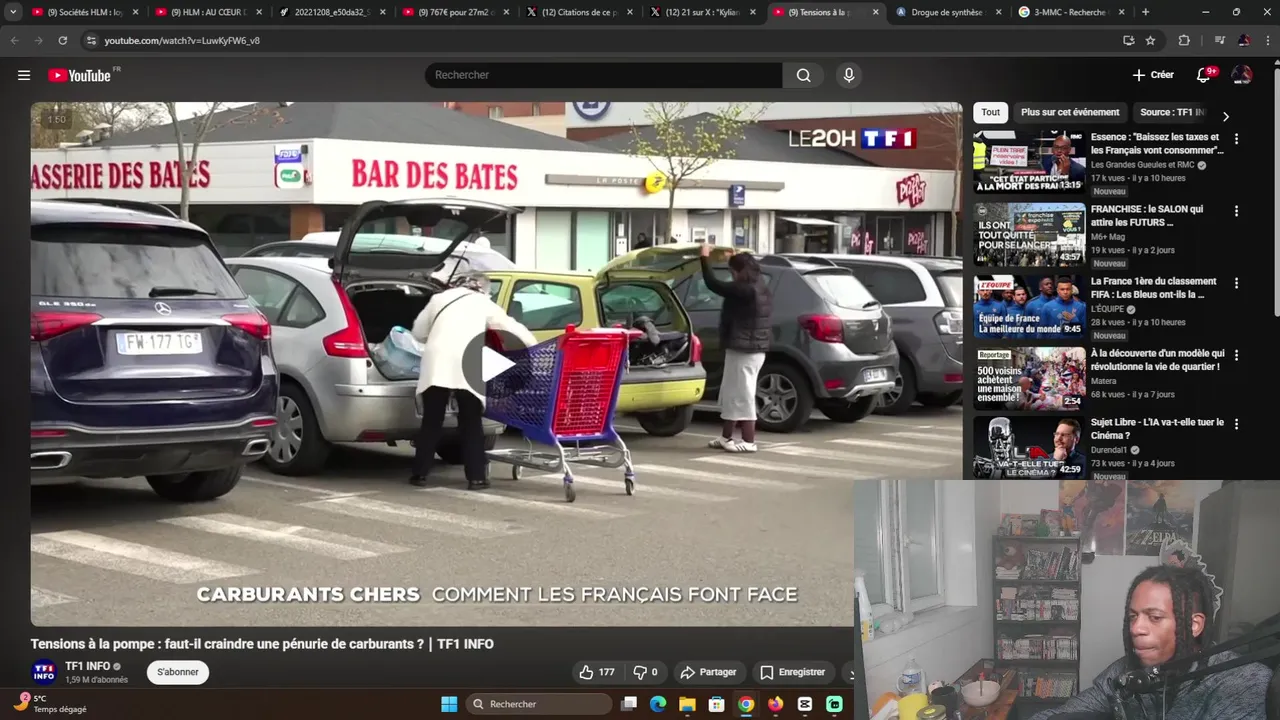Play the video with the center play button
1280x720 pixels.
496,364
